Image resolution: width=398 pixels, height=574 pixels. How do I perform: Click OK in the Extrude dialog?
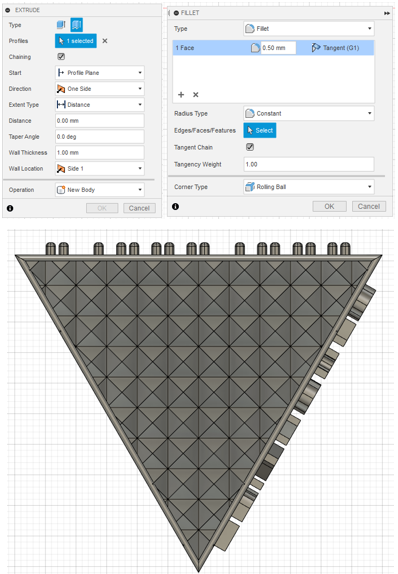click(x=102, y=208)
